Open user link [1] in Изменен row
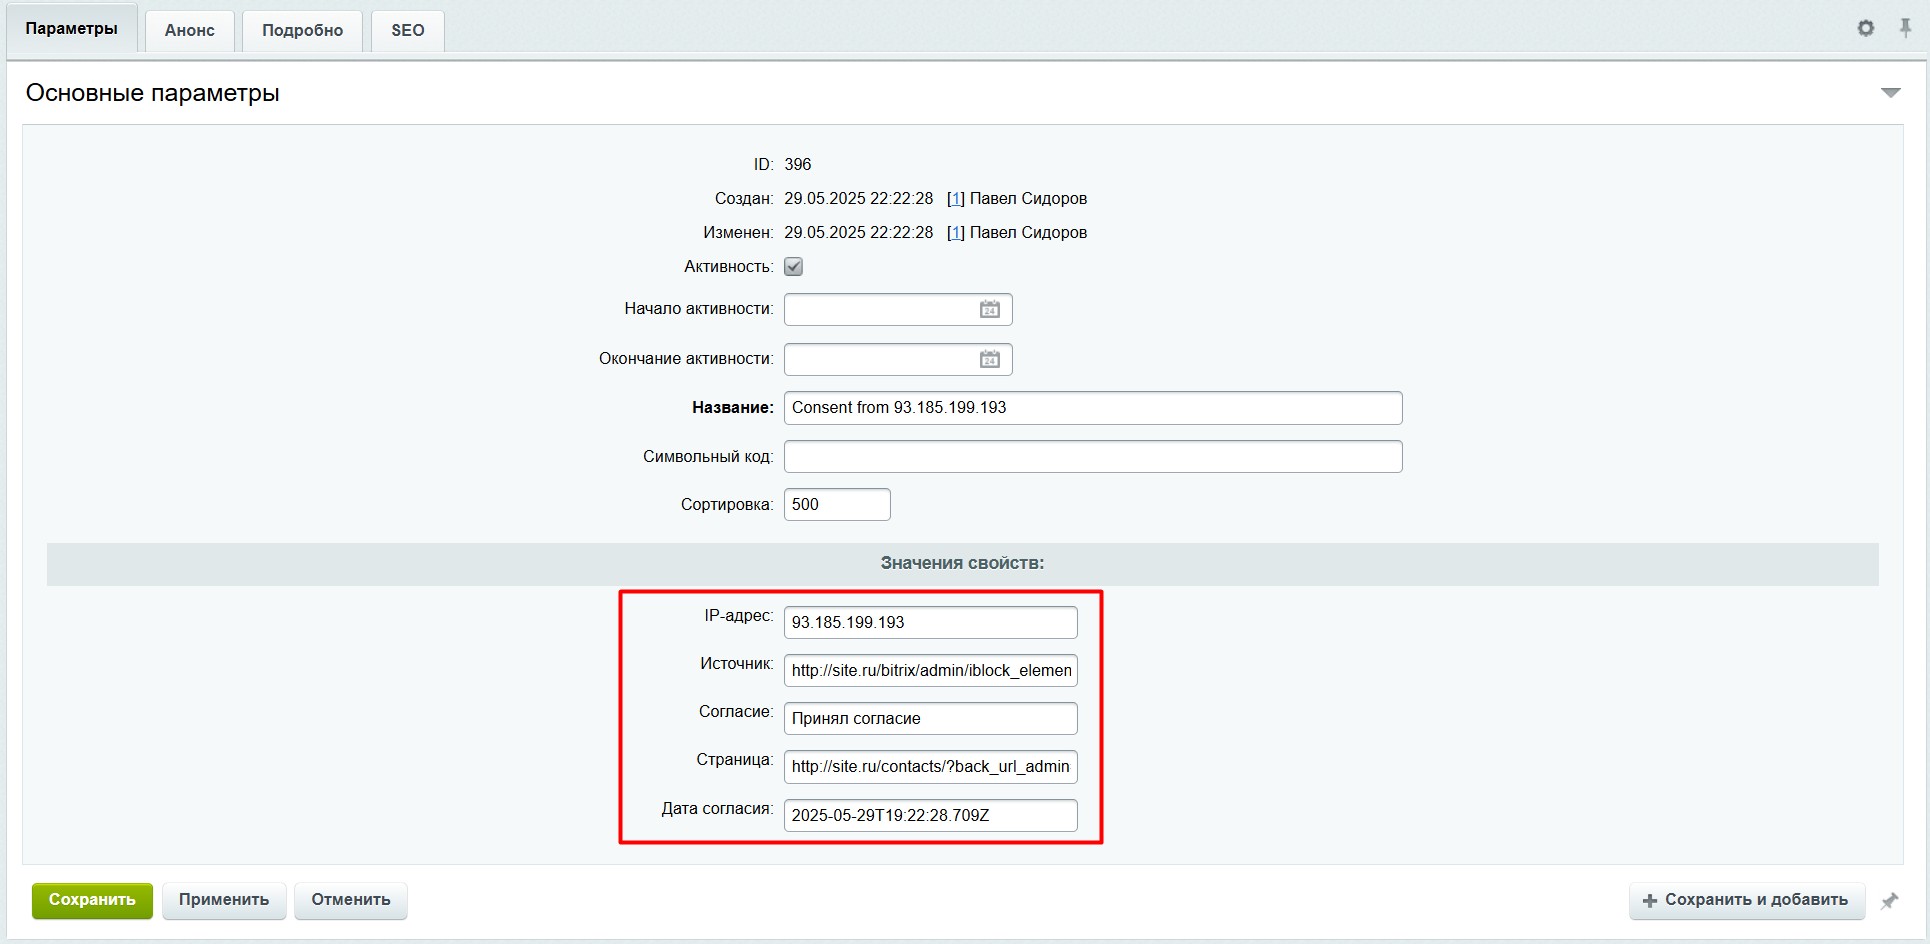 pos(955,233)
